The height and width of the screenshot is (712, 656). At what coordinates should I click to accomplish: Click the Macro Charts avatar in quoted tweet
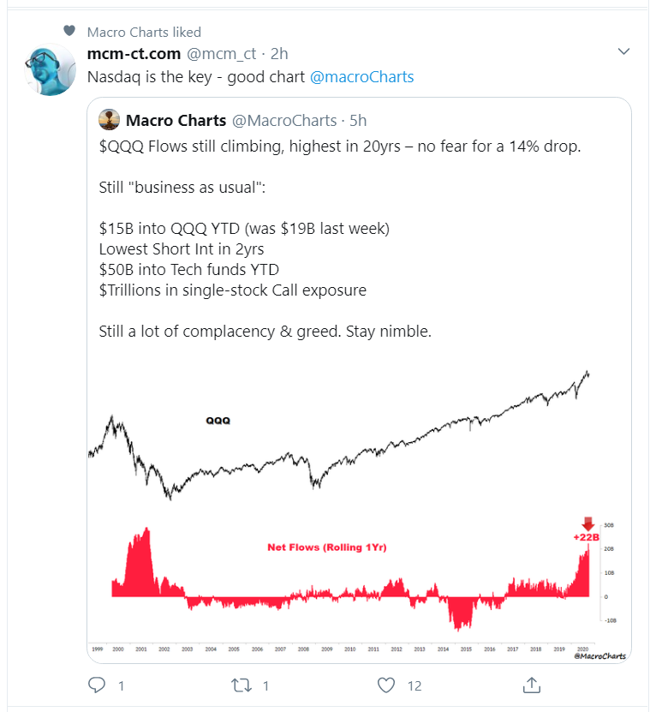point(110,121)
